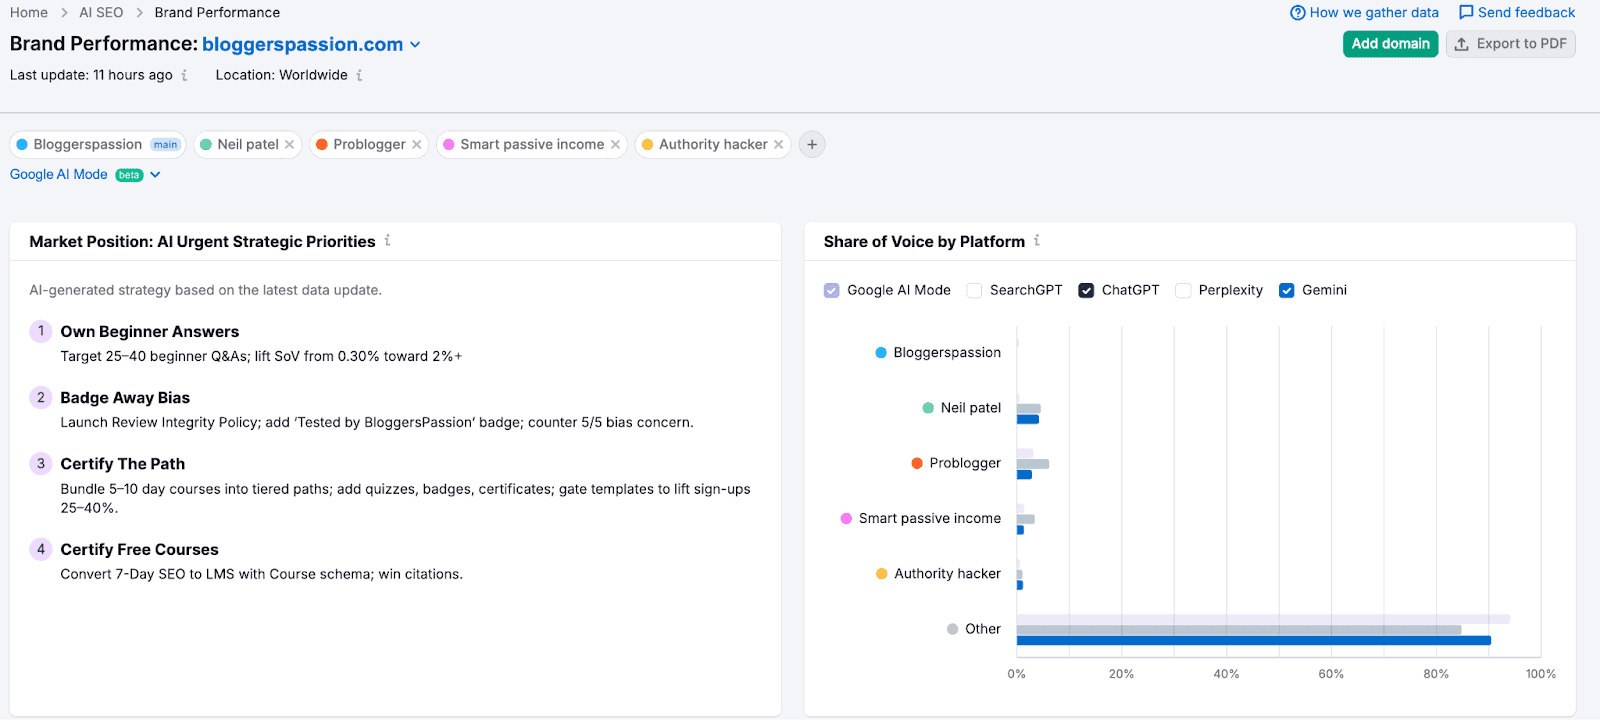Viewport: 1600px width, 720px height.
Task: Go to Home breadcrumb
Action: point(29,13)
